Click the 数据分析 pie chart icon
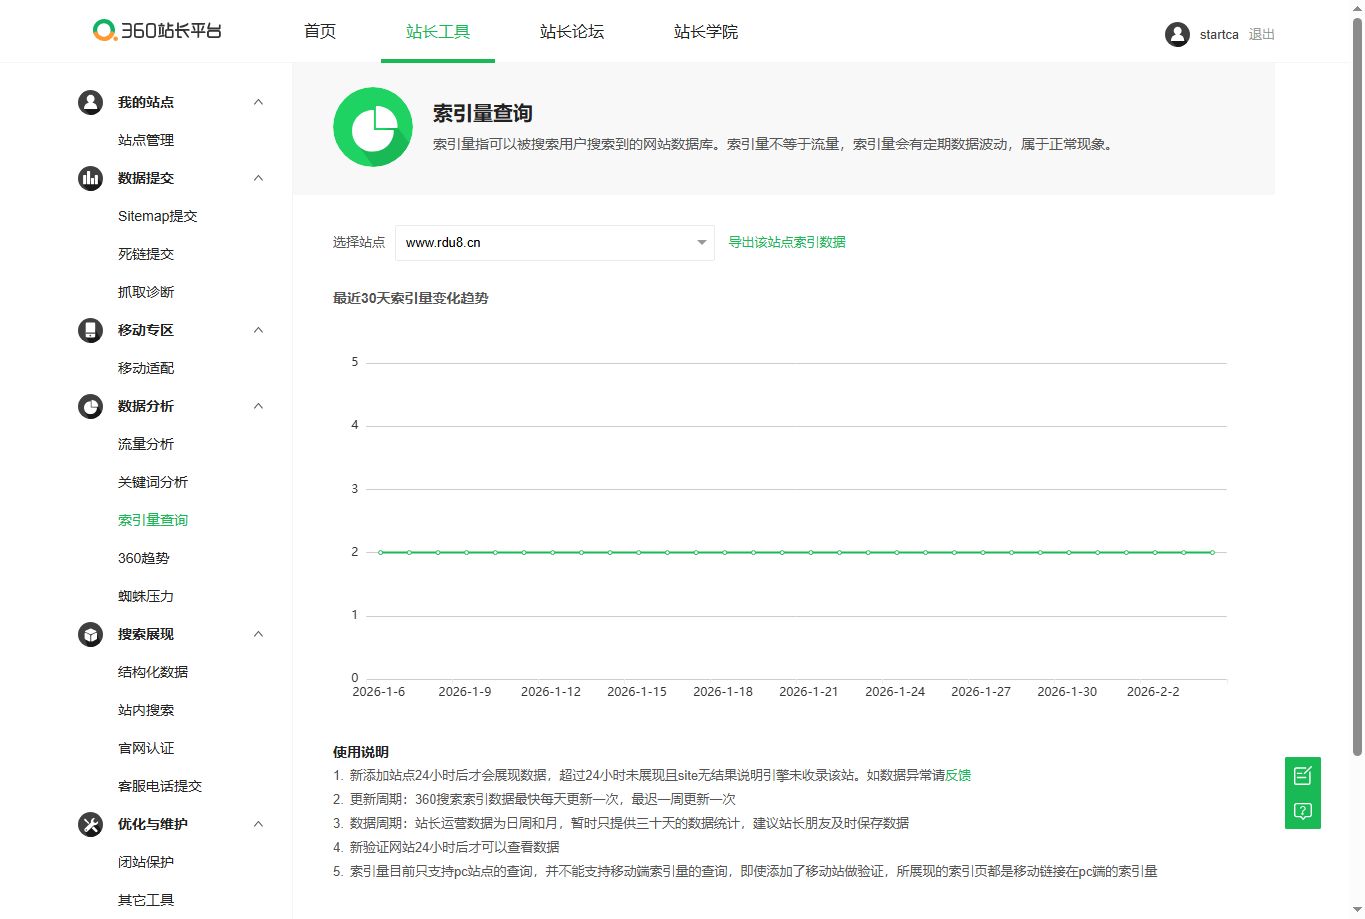 (91, 406)
